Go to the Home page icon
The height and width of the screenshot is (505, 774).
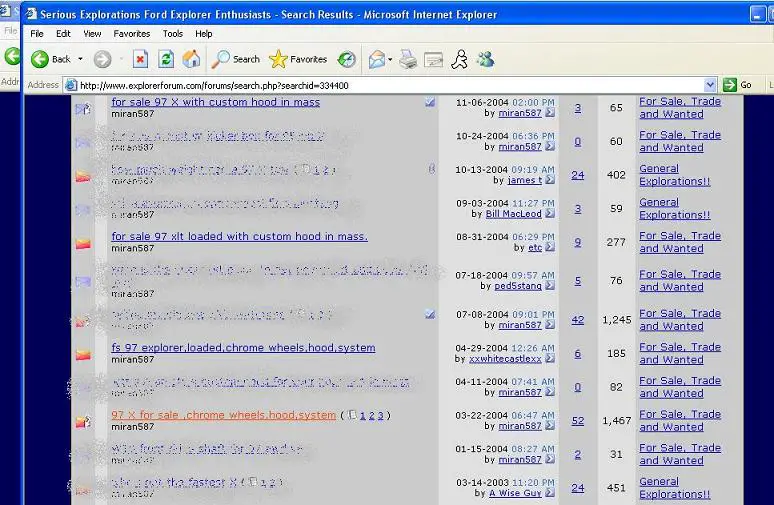192,59
